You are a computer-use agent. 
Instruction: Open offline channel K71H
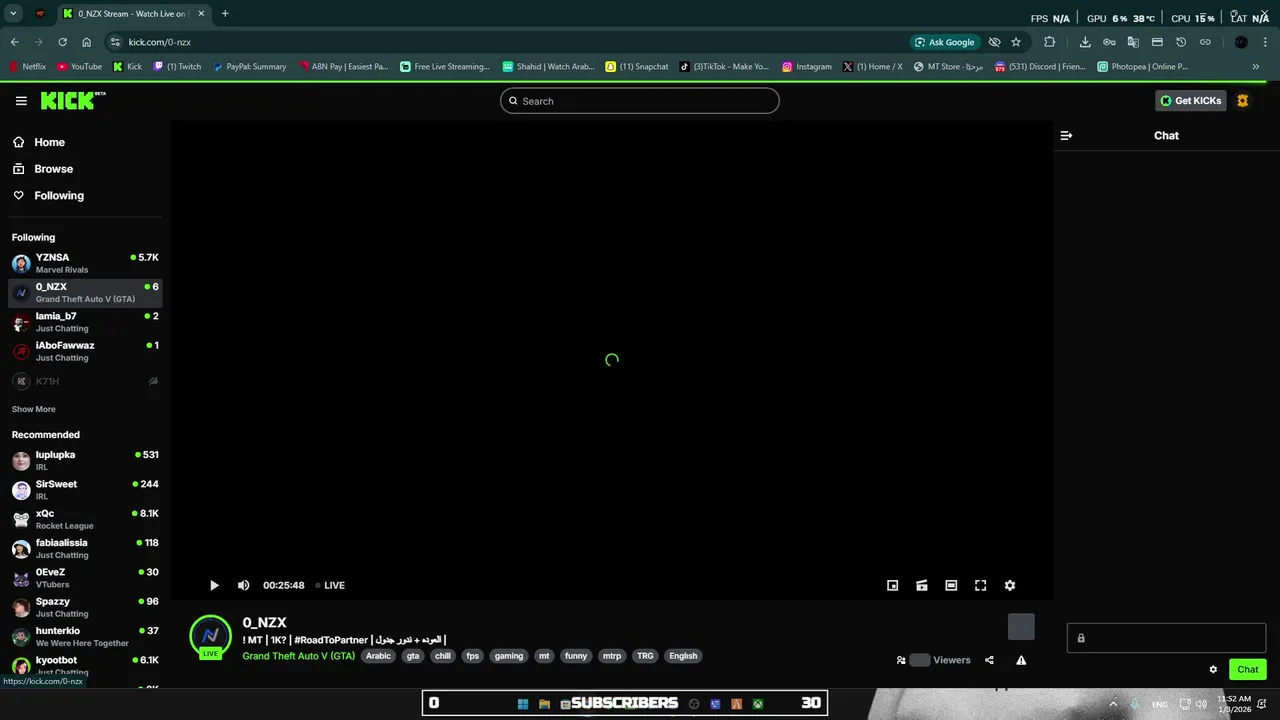click(x=85, y=381)
